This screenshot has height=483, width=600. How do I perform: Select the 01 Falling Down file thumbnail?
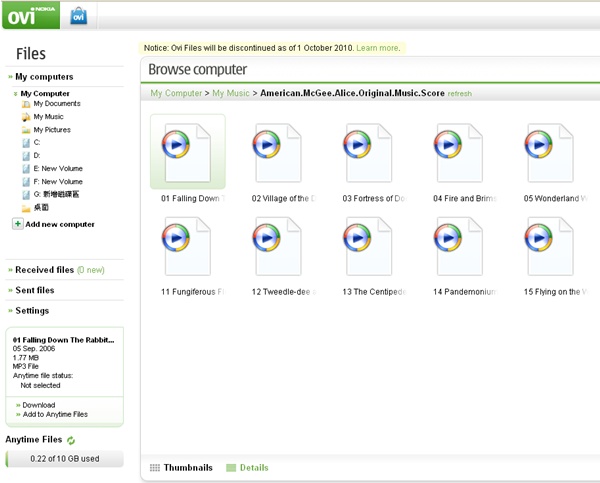pyautogui.click(x=188, y=152)
